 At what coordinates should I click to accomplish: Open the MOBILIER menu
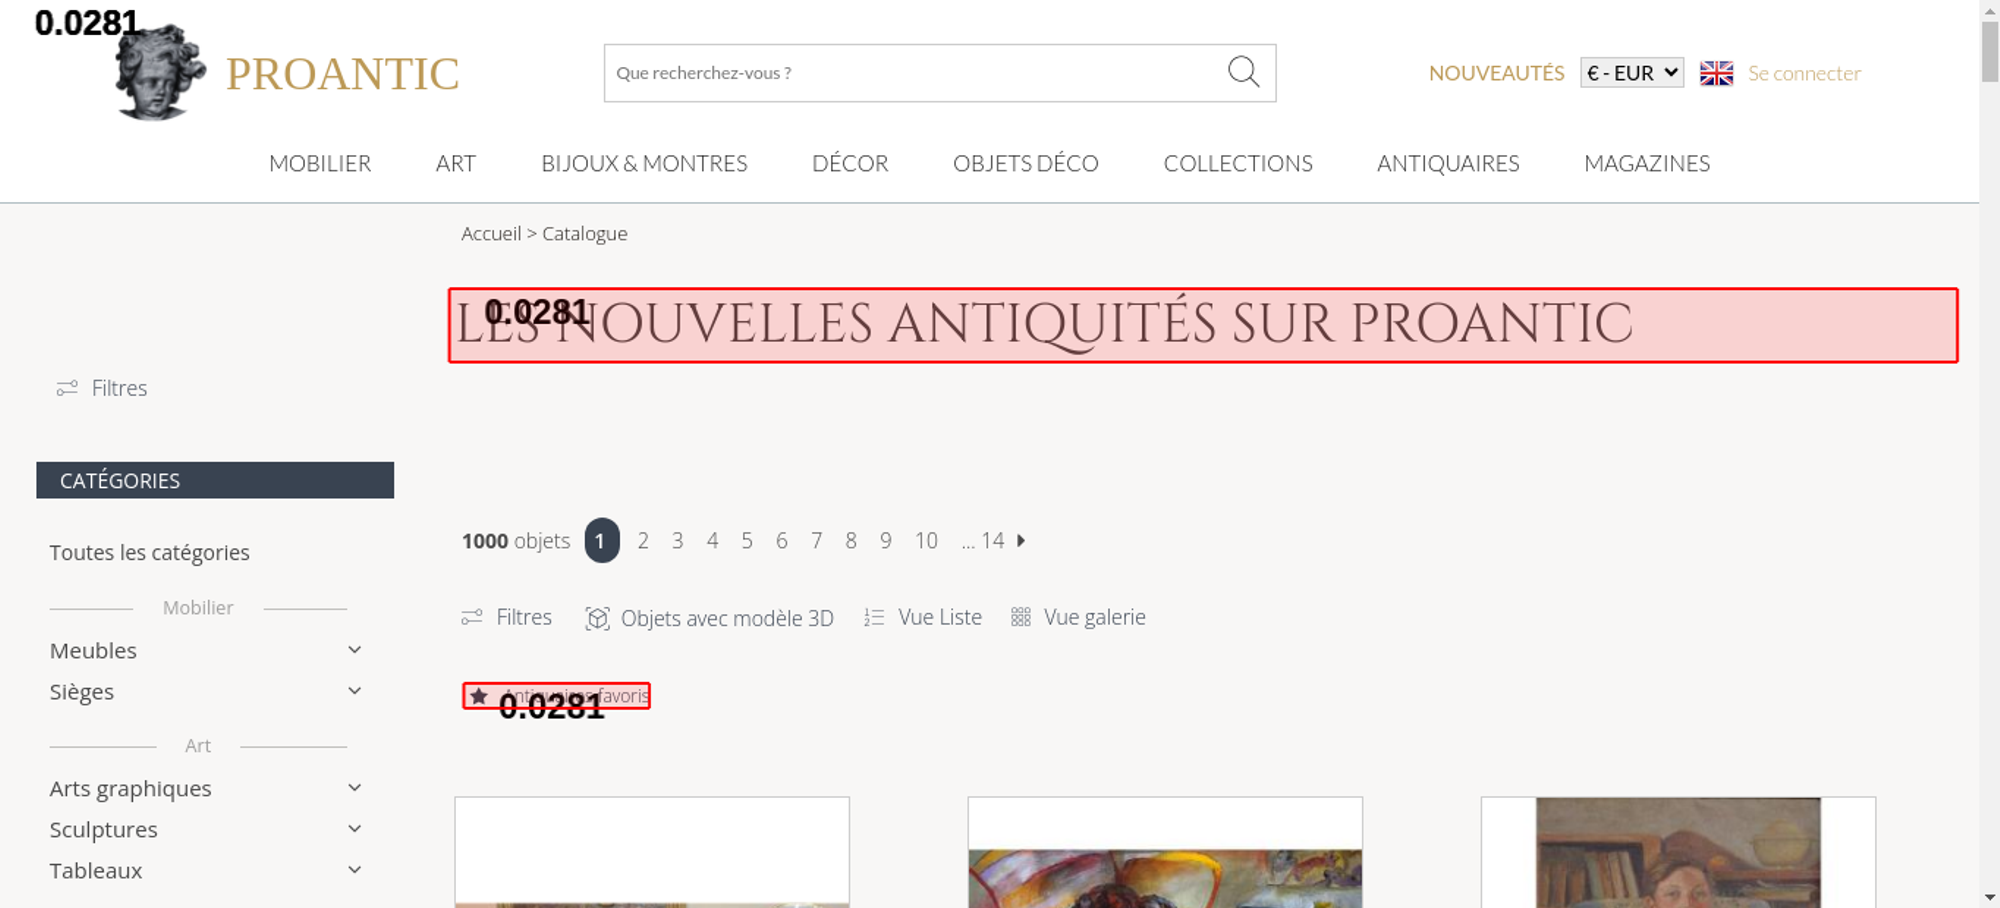pos(320,163)
